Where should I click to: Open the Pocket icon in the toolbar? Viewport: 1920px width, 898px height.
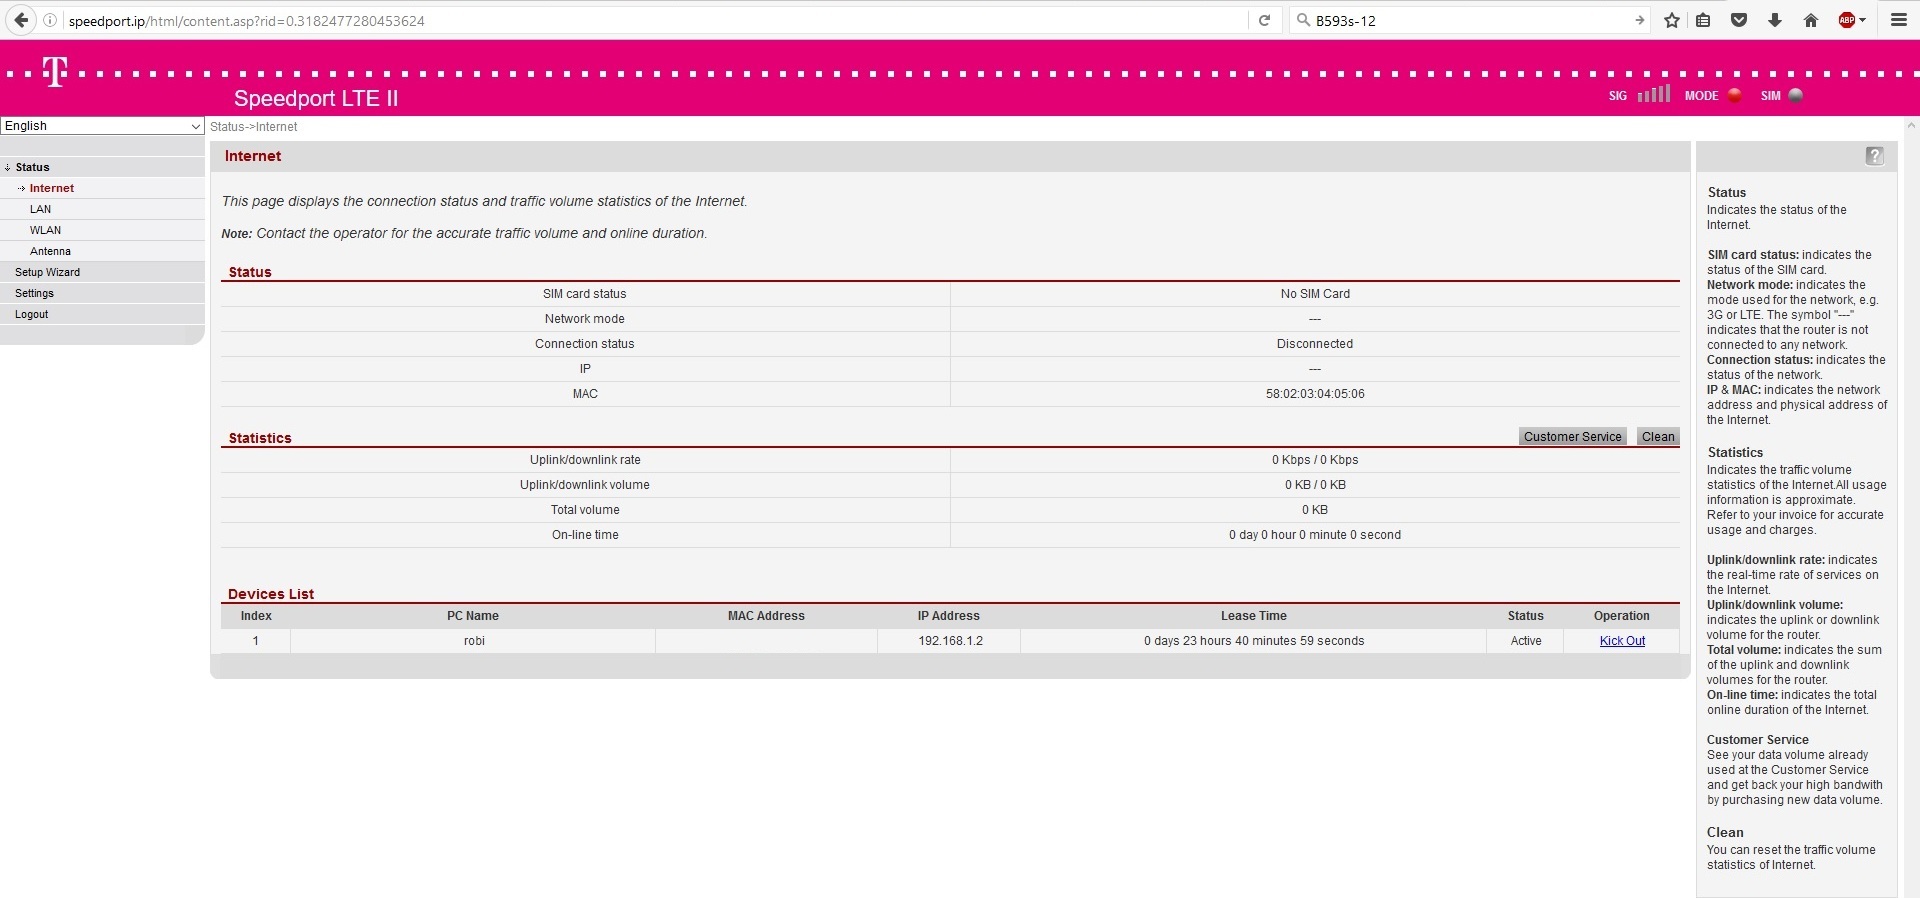1739,20
